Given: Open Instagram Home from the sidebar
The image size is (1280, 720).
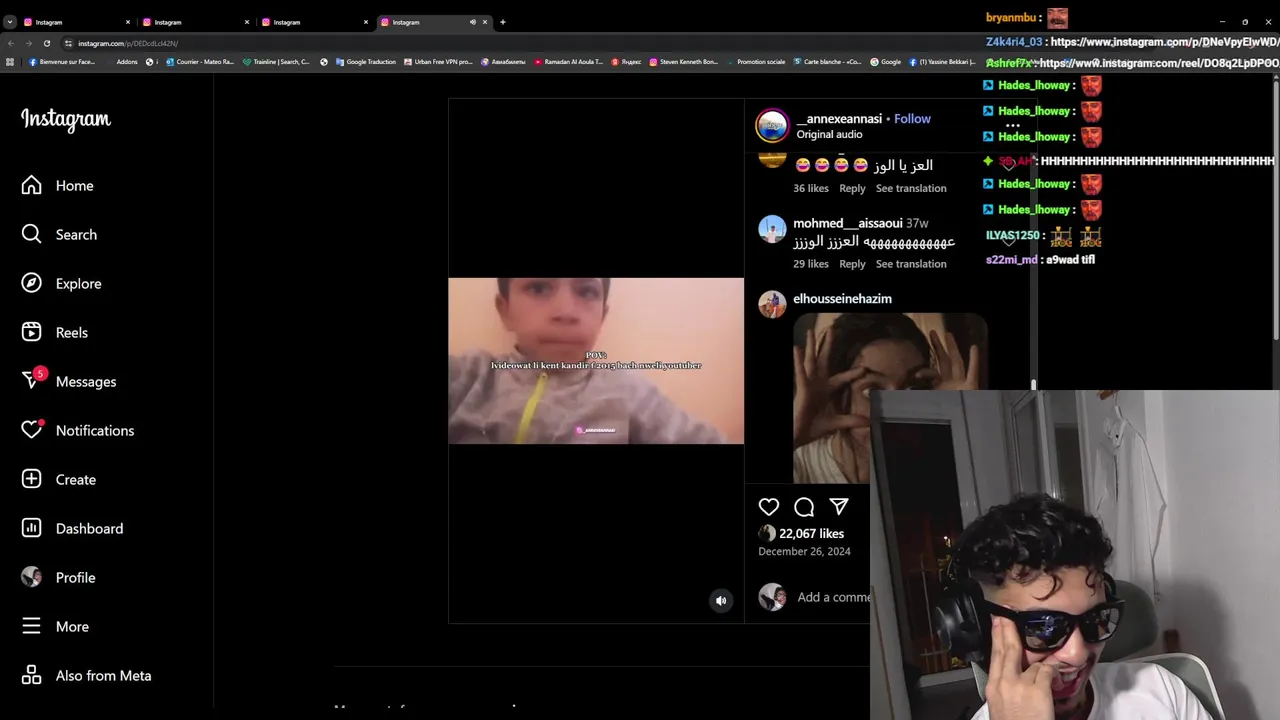Looking at the screenshot, I should (x=57, y=186).
